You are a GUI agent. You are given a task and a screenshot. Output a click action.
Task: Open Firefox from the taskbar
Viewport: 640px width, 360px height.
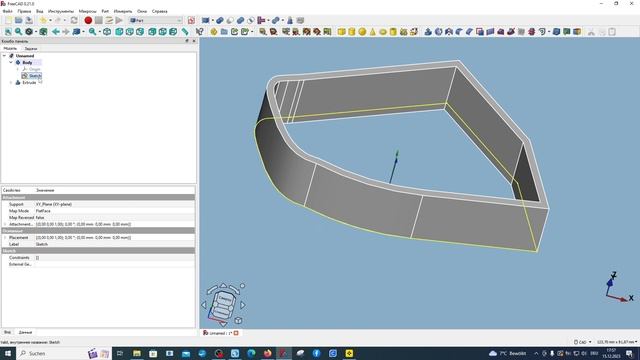267,353
